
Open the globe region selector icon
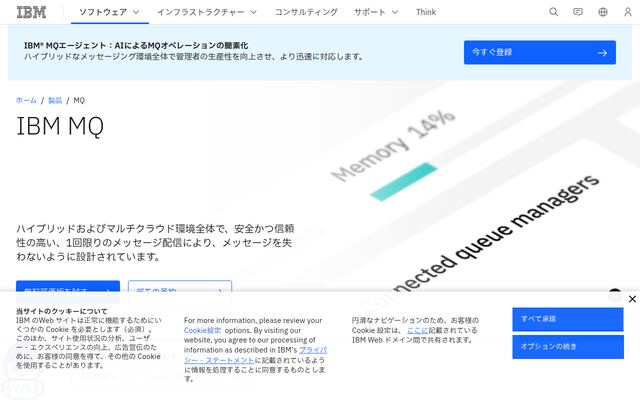pyautogui.click(x=603, y=12)
